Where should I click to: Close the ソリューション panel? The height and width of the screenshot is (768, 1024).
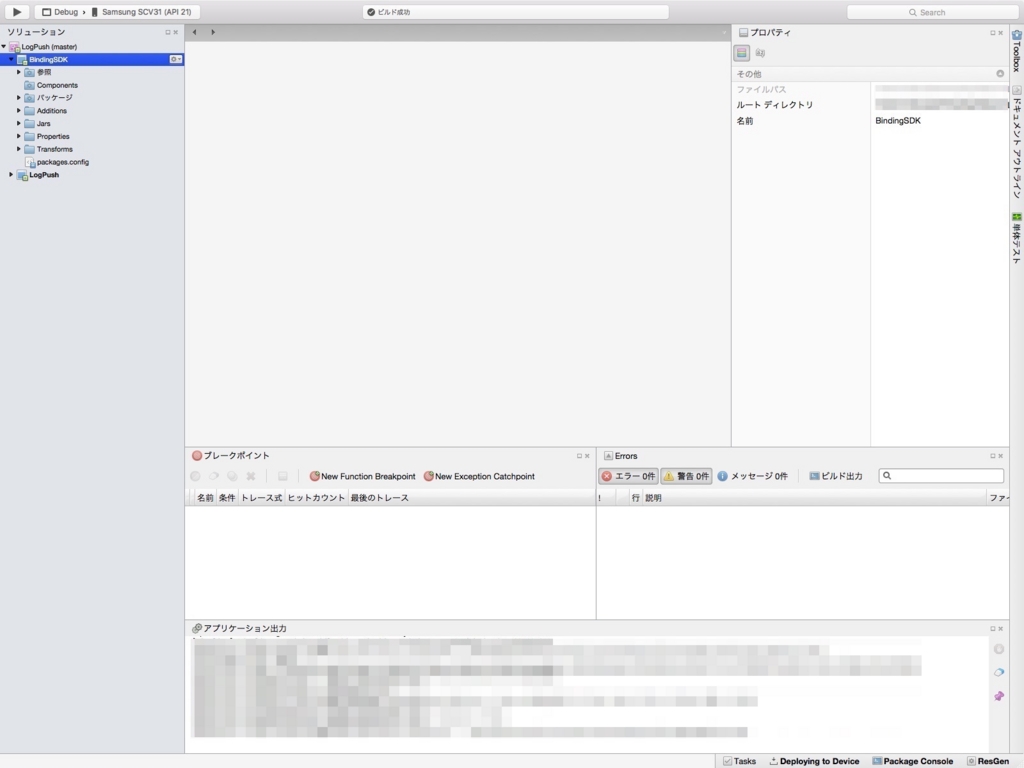[176, 32]
